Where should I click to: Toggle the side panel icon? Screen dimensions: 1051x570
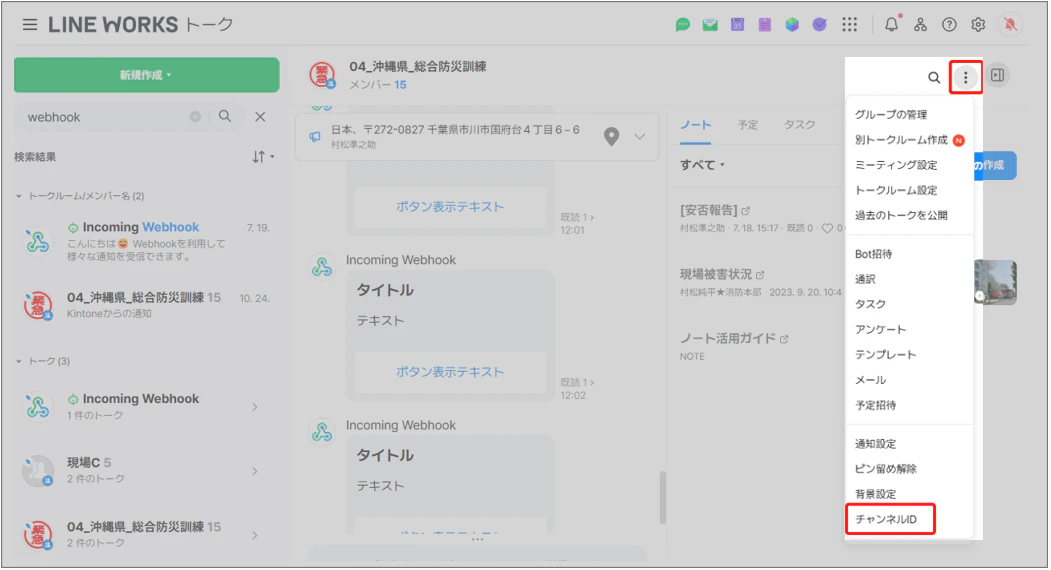[x=997, y=75]
